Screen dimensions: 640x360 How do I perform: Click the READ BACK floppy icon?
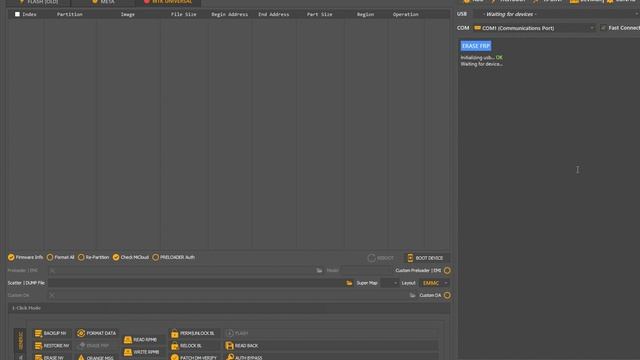click(229, 346)
